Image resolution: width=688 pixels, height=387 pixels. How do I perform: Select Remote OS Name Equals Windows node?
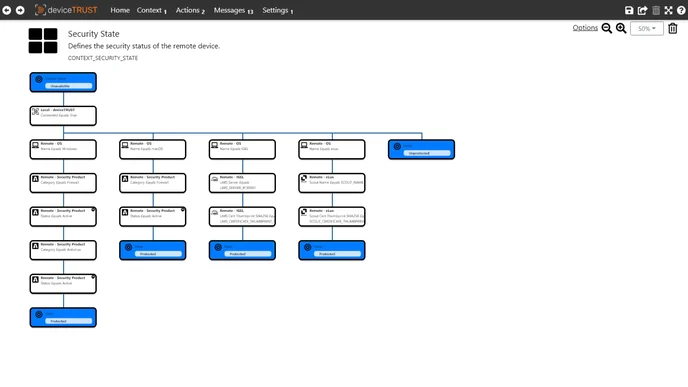(63, 150)
